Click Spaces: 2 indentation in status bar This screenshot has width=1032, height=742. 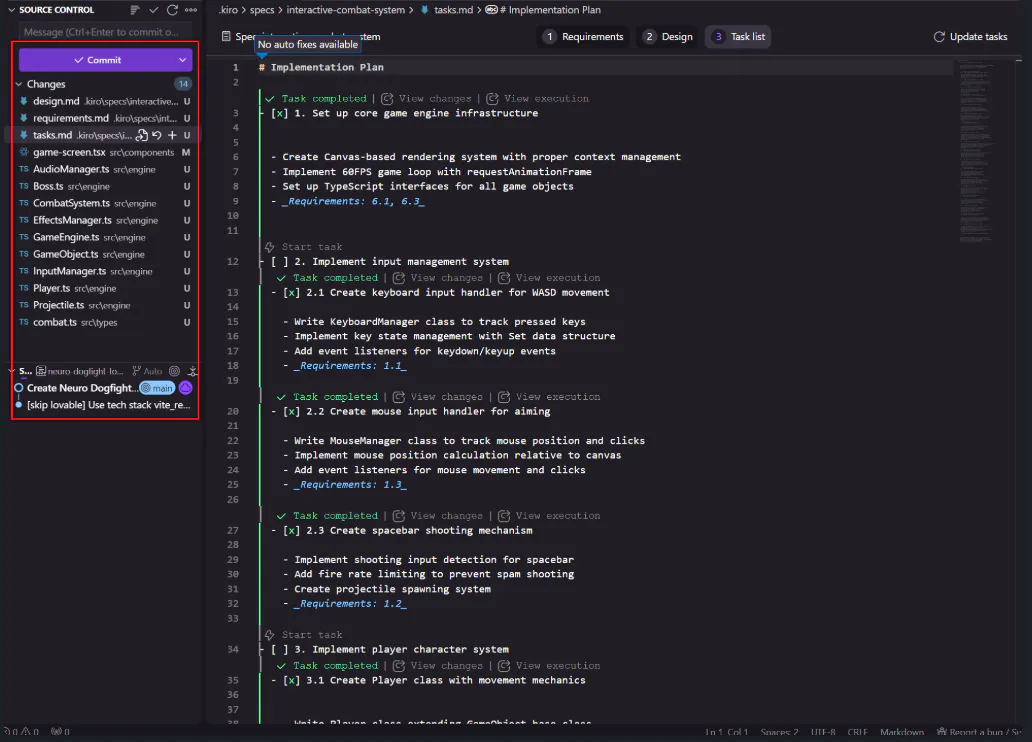click(779, 731)
